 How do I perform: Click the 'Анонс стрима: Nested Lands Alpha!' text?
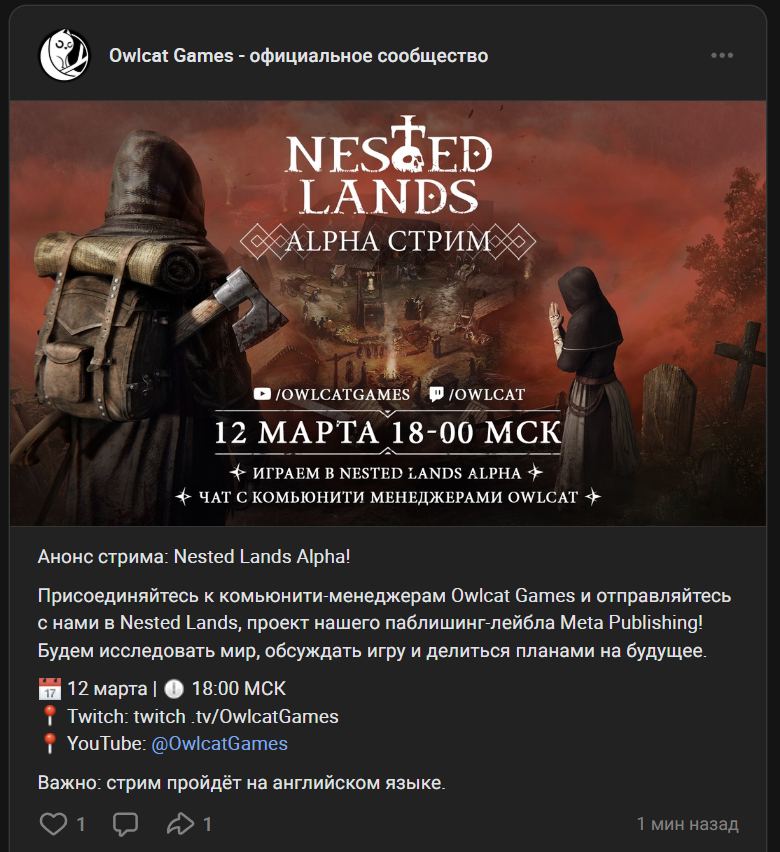pos(194,557)
